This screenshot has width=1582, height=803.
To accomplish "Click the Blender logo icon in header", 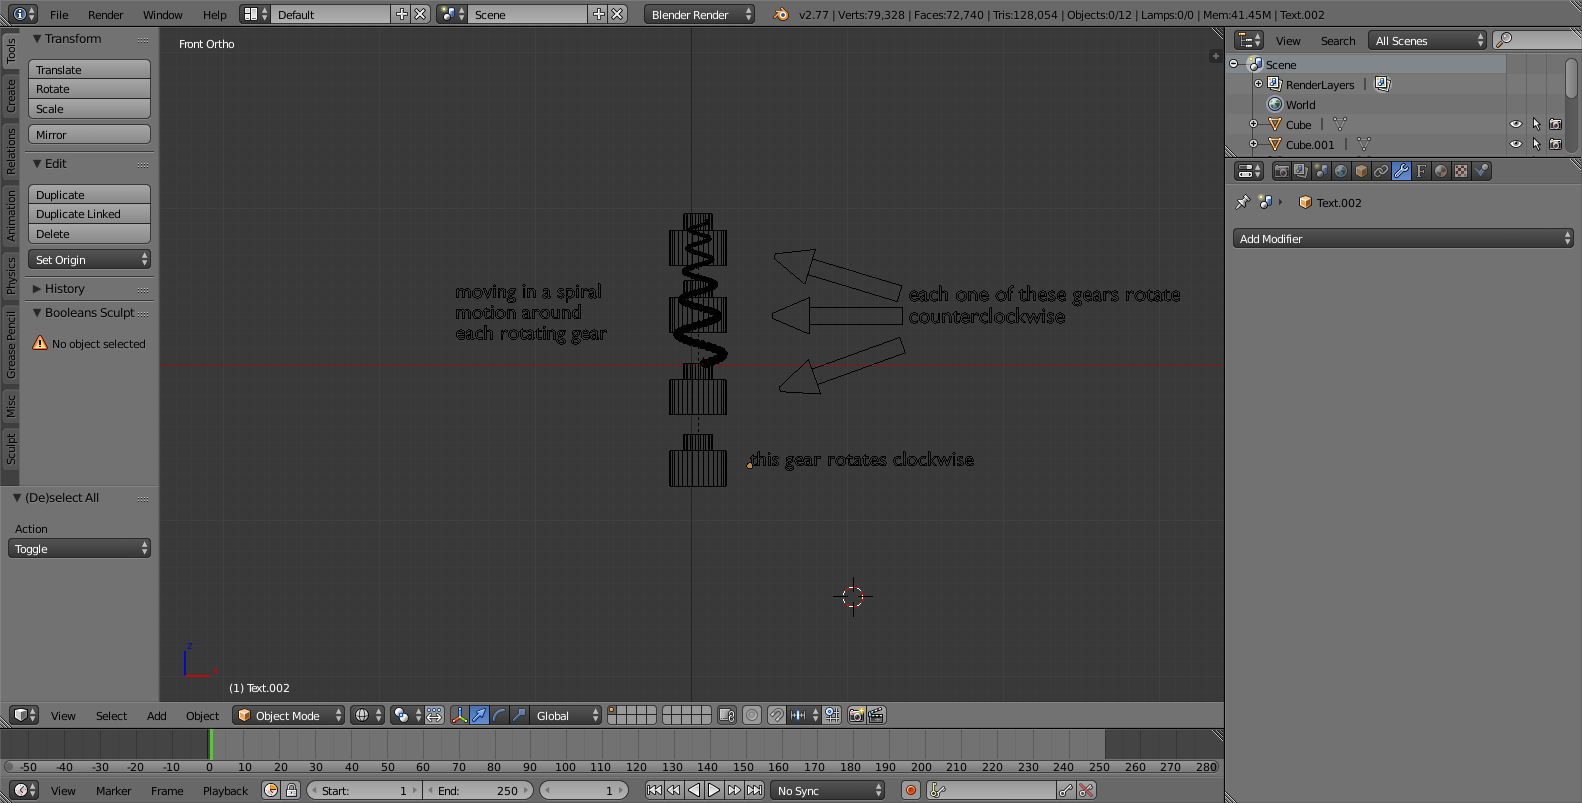I will tap(781, 14).
